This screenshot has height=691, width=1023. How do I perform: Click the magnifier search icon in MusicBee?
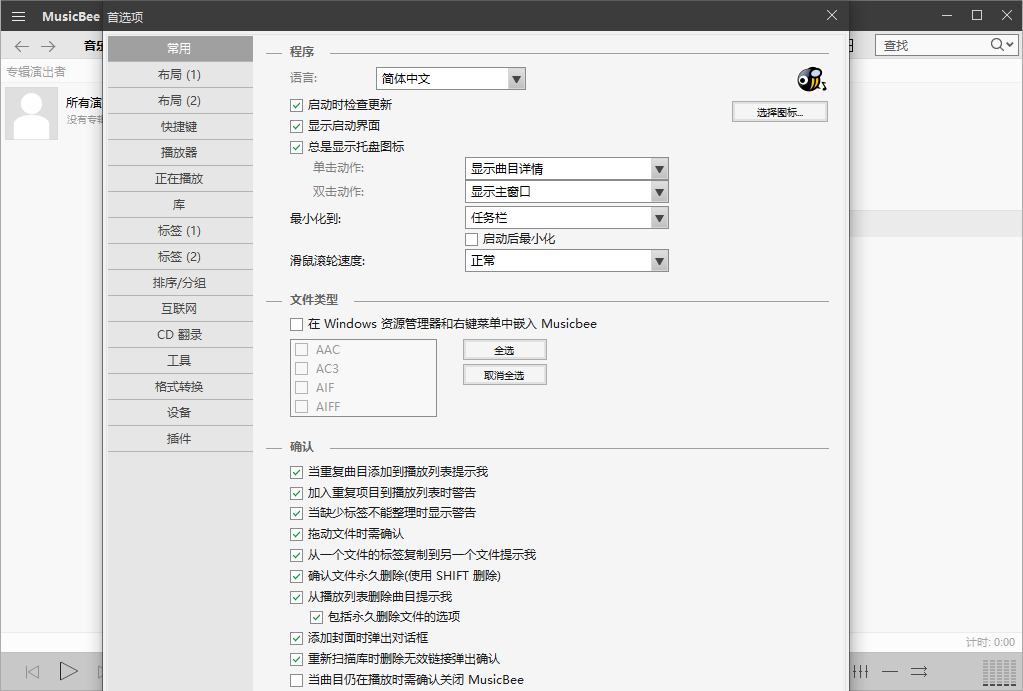point(997,44)
